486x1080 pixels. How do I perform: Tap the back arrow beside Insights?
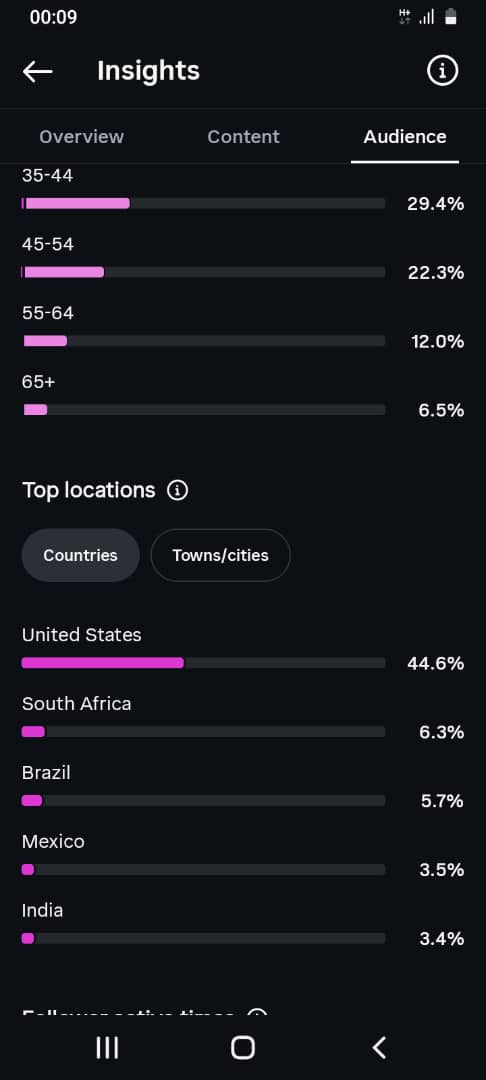pos(37,71)
